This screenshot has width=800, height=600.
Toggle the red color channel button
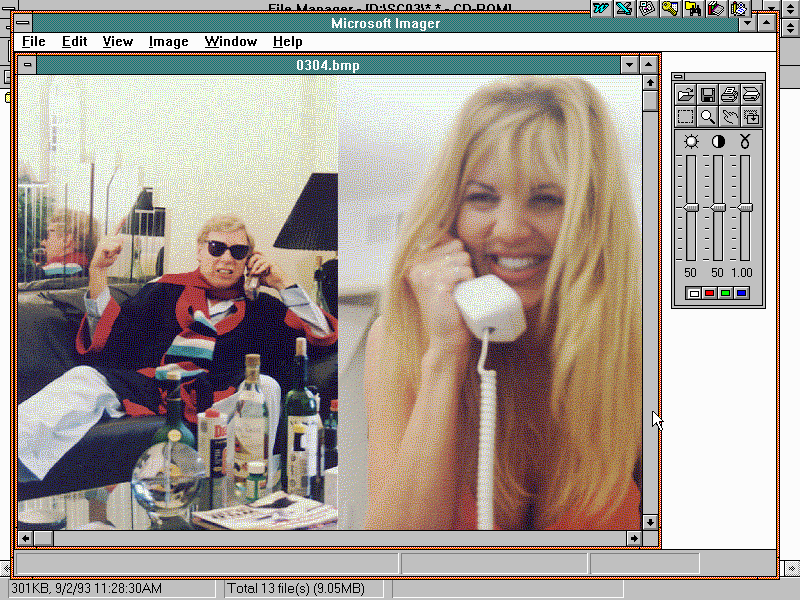(710, 294)
